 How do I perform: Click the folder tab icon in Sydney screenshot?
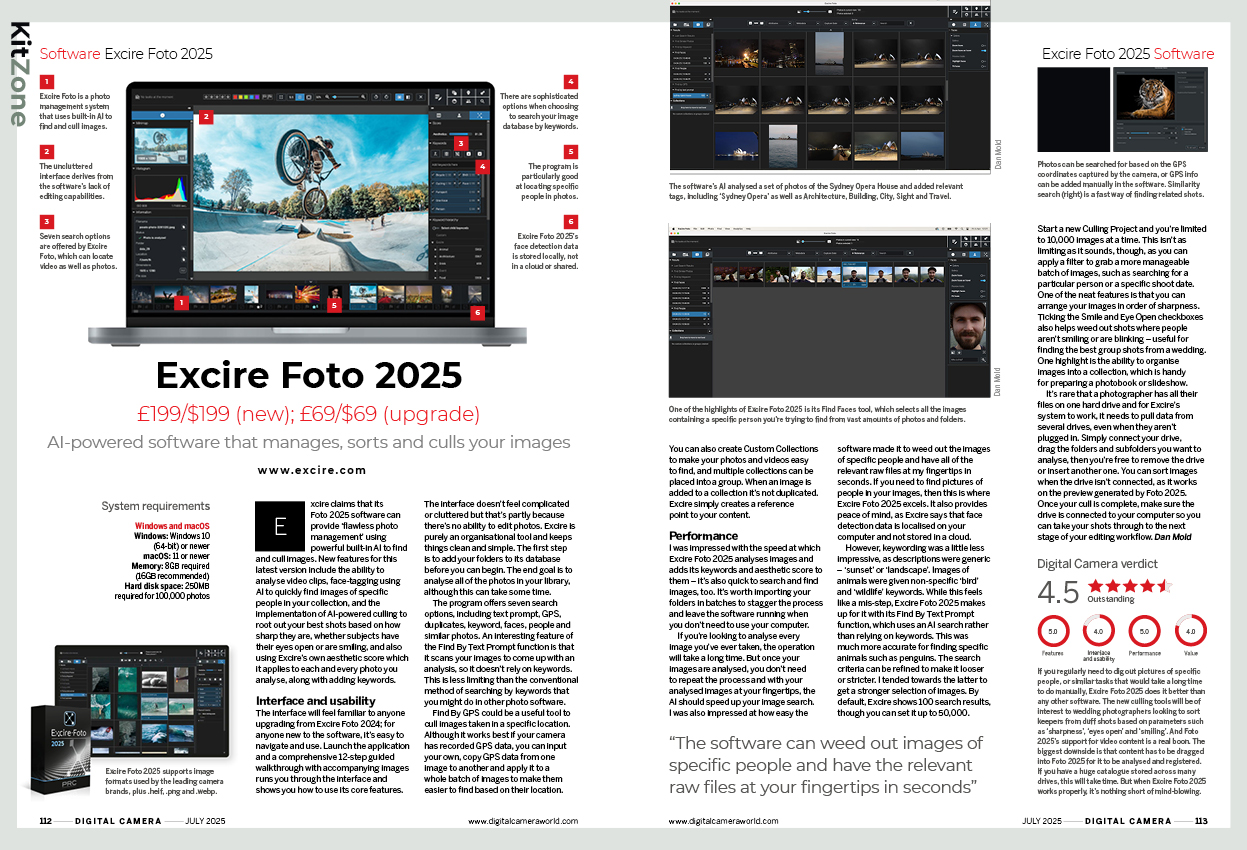click(x=675, y=24)
